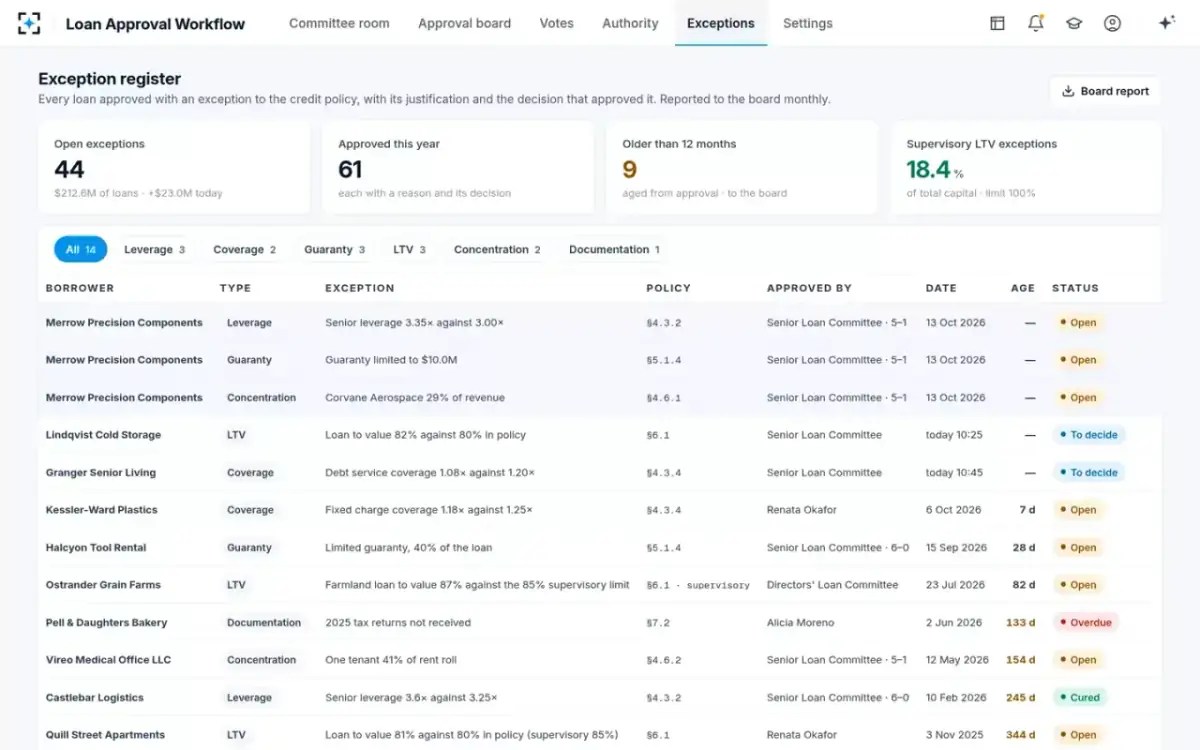Screen dimensions: 1200x750
Task: Click the Open status on Halcyon row
Action: pyautogui.click(x=1078, y=547)
